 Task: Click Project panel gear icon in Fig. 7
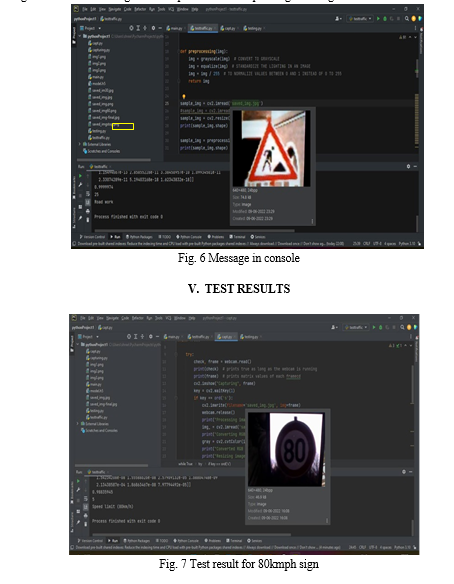[x=151, y=336]
